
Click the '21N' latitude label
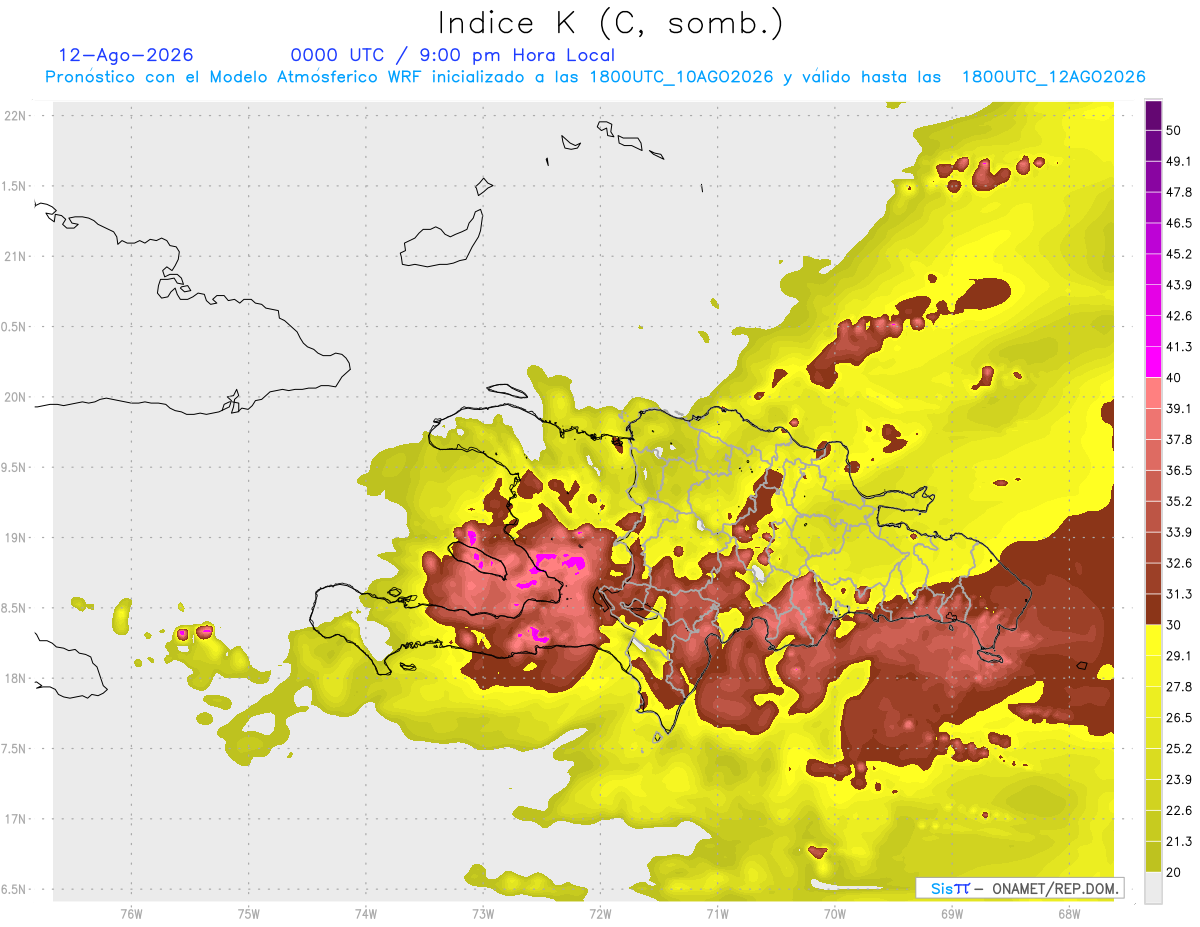[15, 256]
